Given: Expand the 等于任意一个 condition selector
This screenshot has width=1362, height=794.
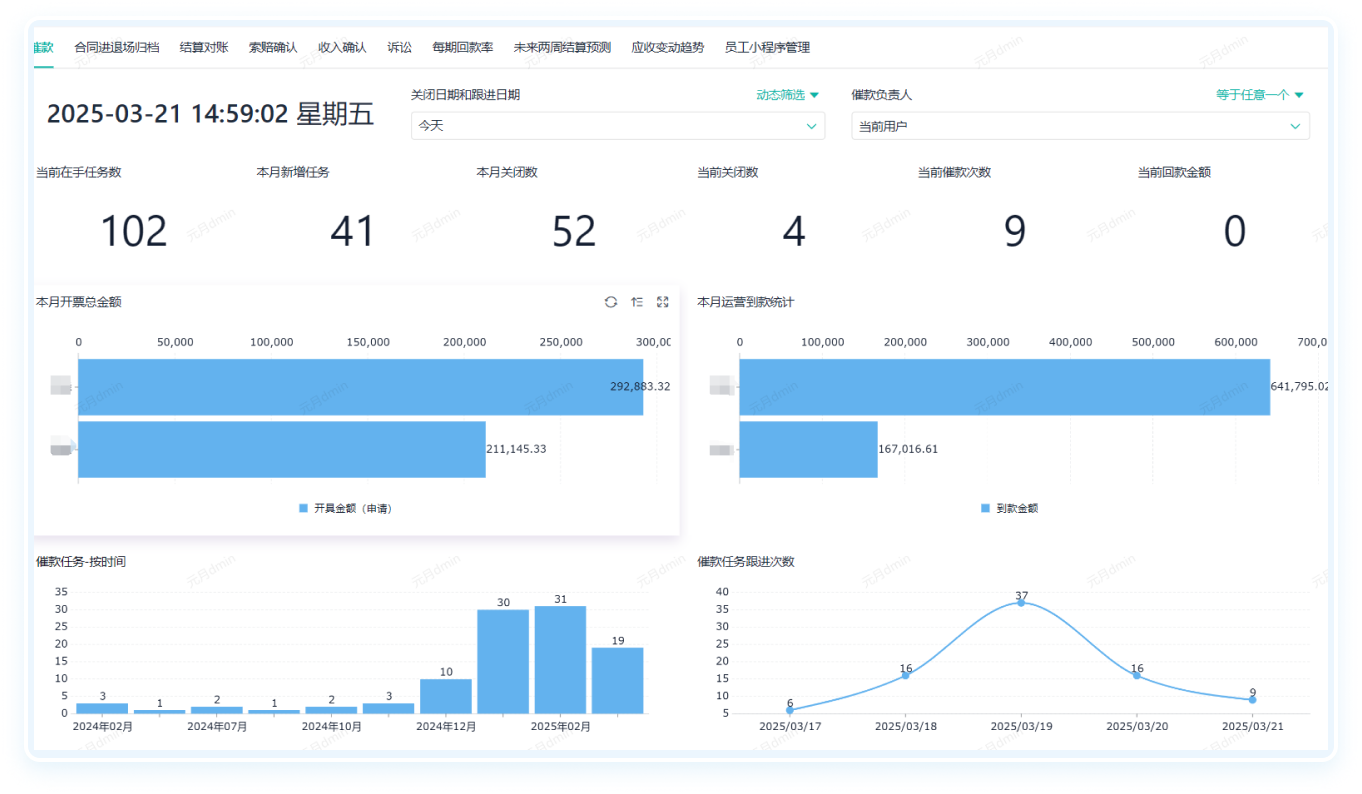Looking at the screenshot, I should tap(1259, 95).
